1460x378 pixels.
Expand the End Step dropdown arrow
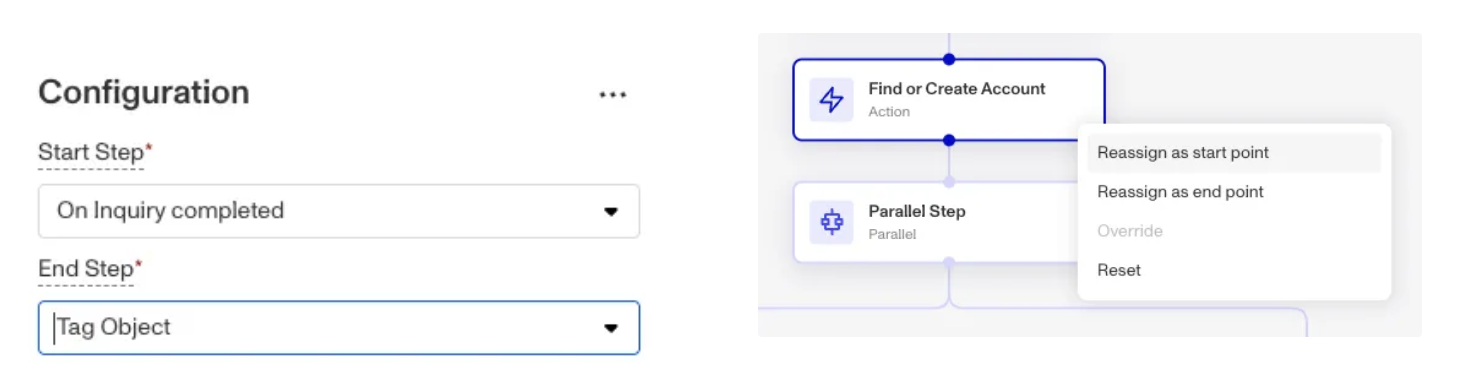611,328
